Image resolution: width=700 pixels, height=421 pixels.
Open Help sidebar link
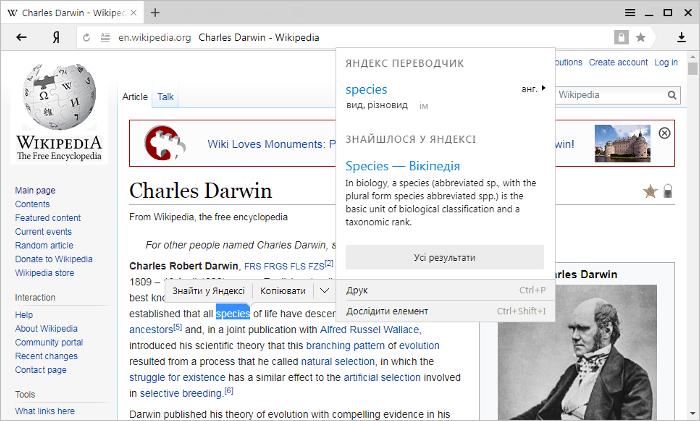(x=24, y=315)
